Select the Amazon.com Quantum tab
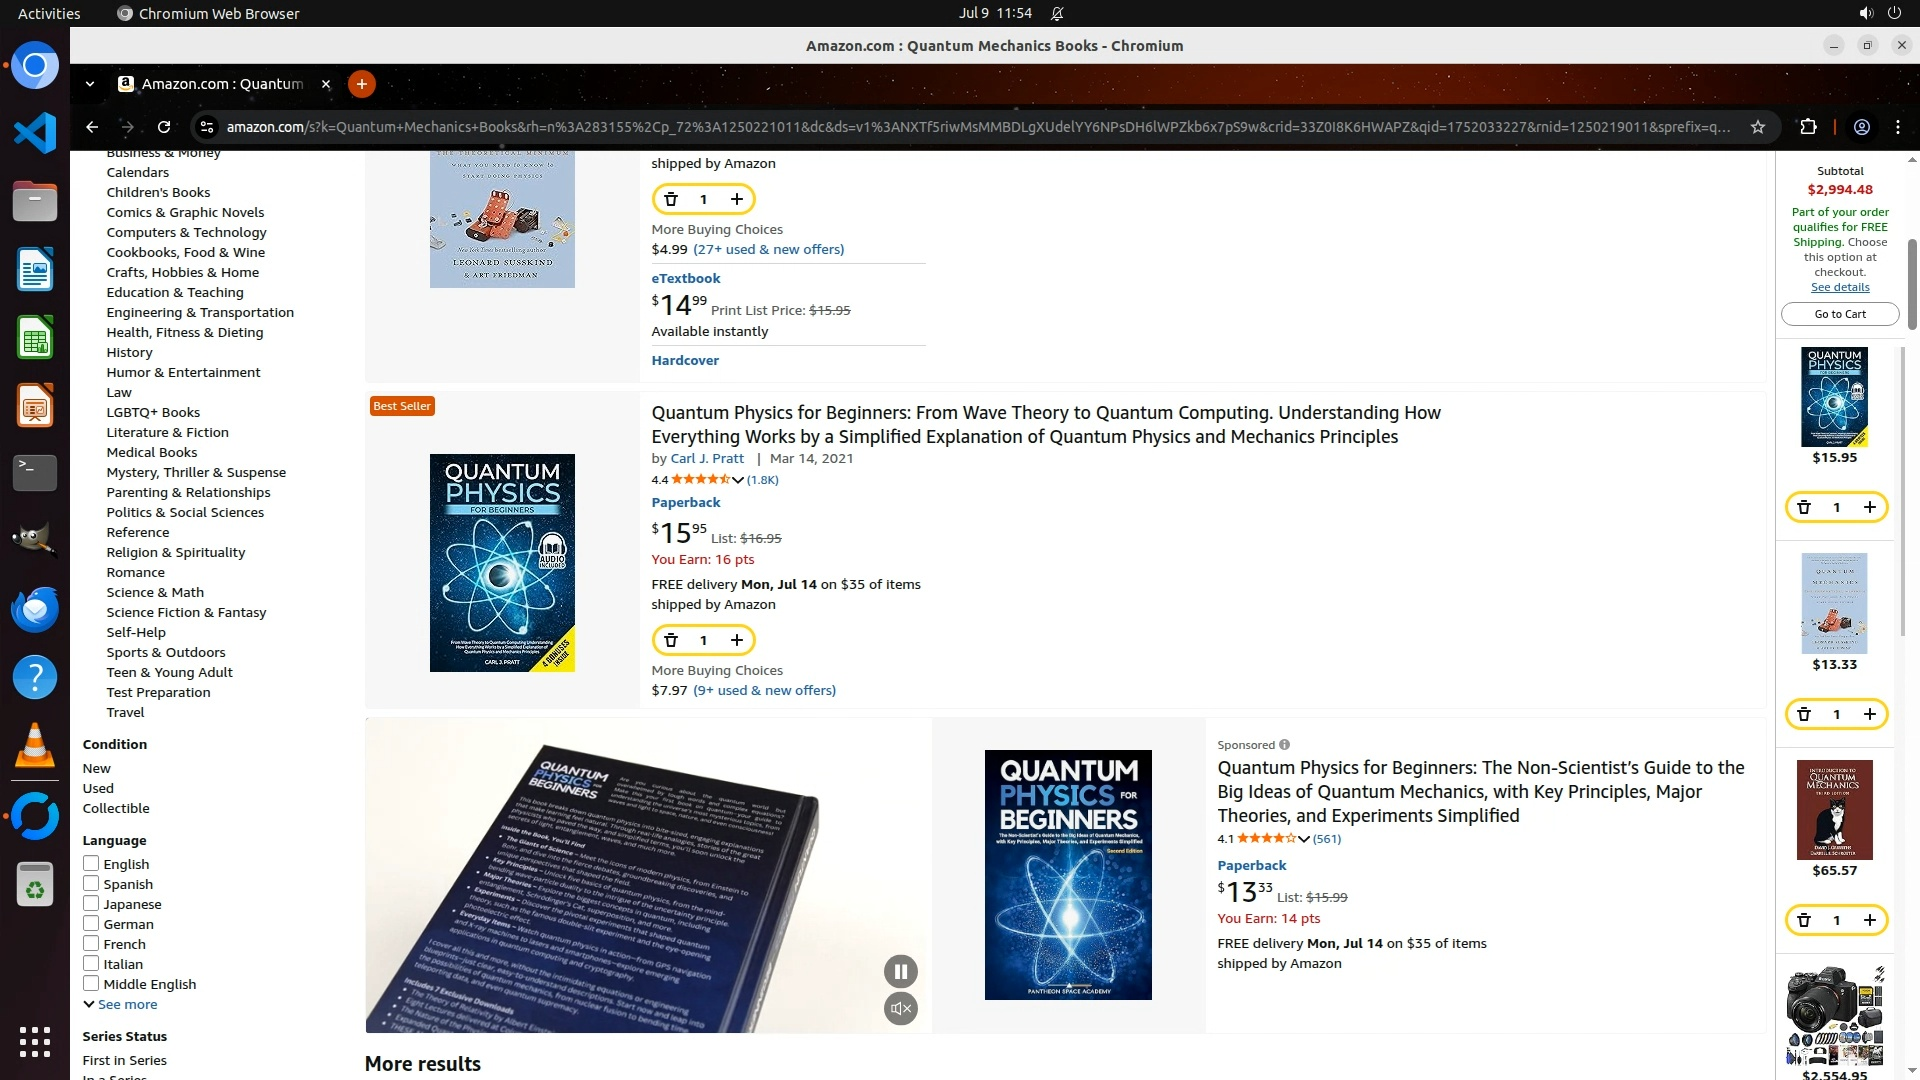Screen dimensions: 1920x1080 tap(222, 84)
